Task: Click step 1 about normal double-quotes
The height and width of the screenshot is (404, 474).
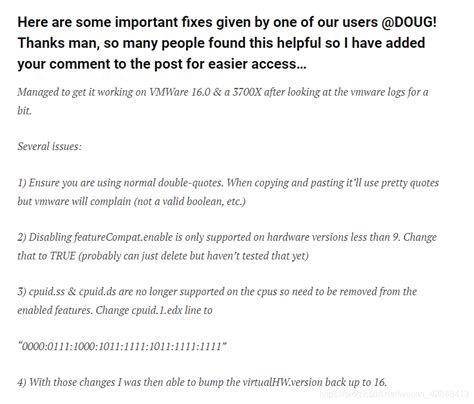Action: pyautogui.click(x=228, y=183)
